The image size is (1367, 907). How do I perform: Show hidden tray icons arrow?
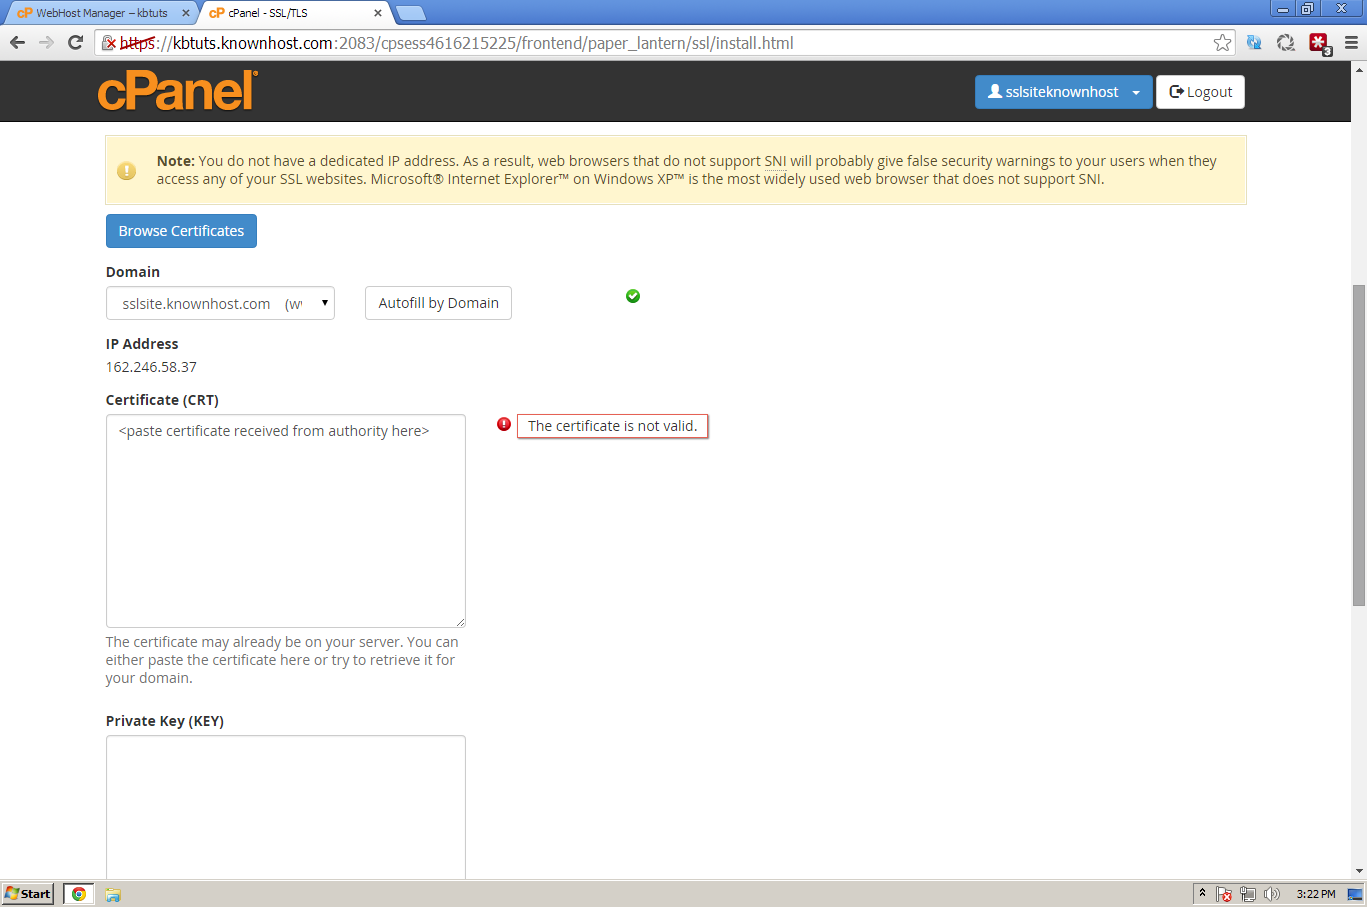coord(1202,893)
